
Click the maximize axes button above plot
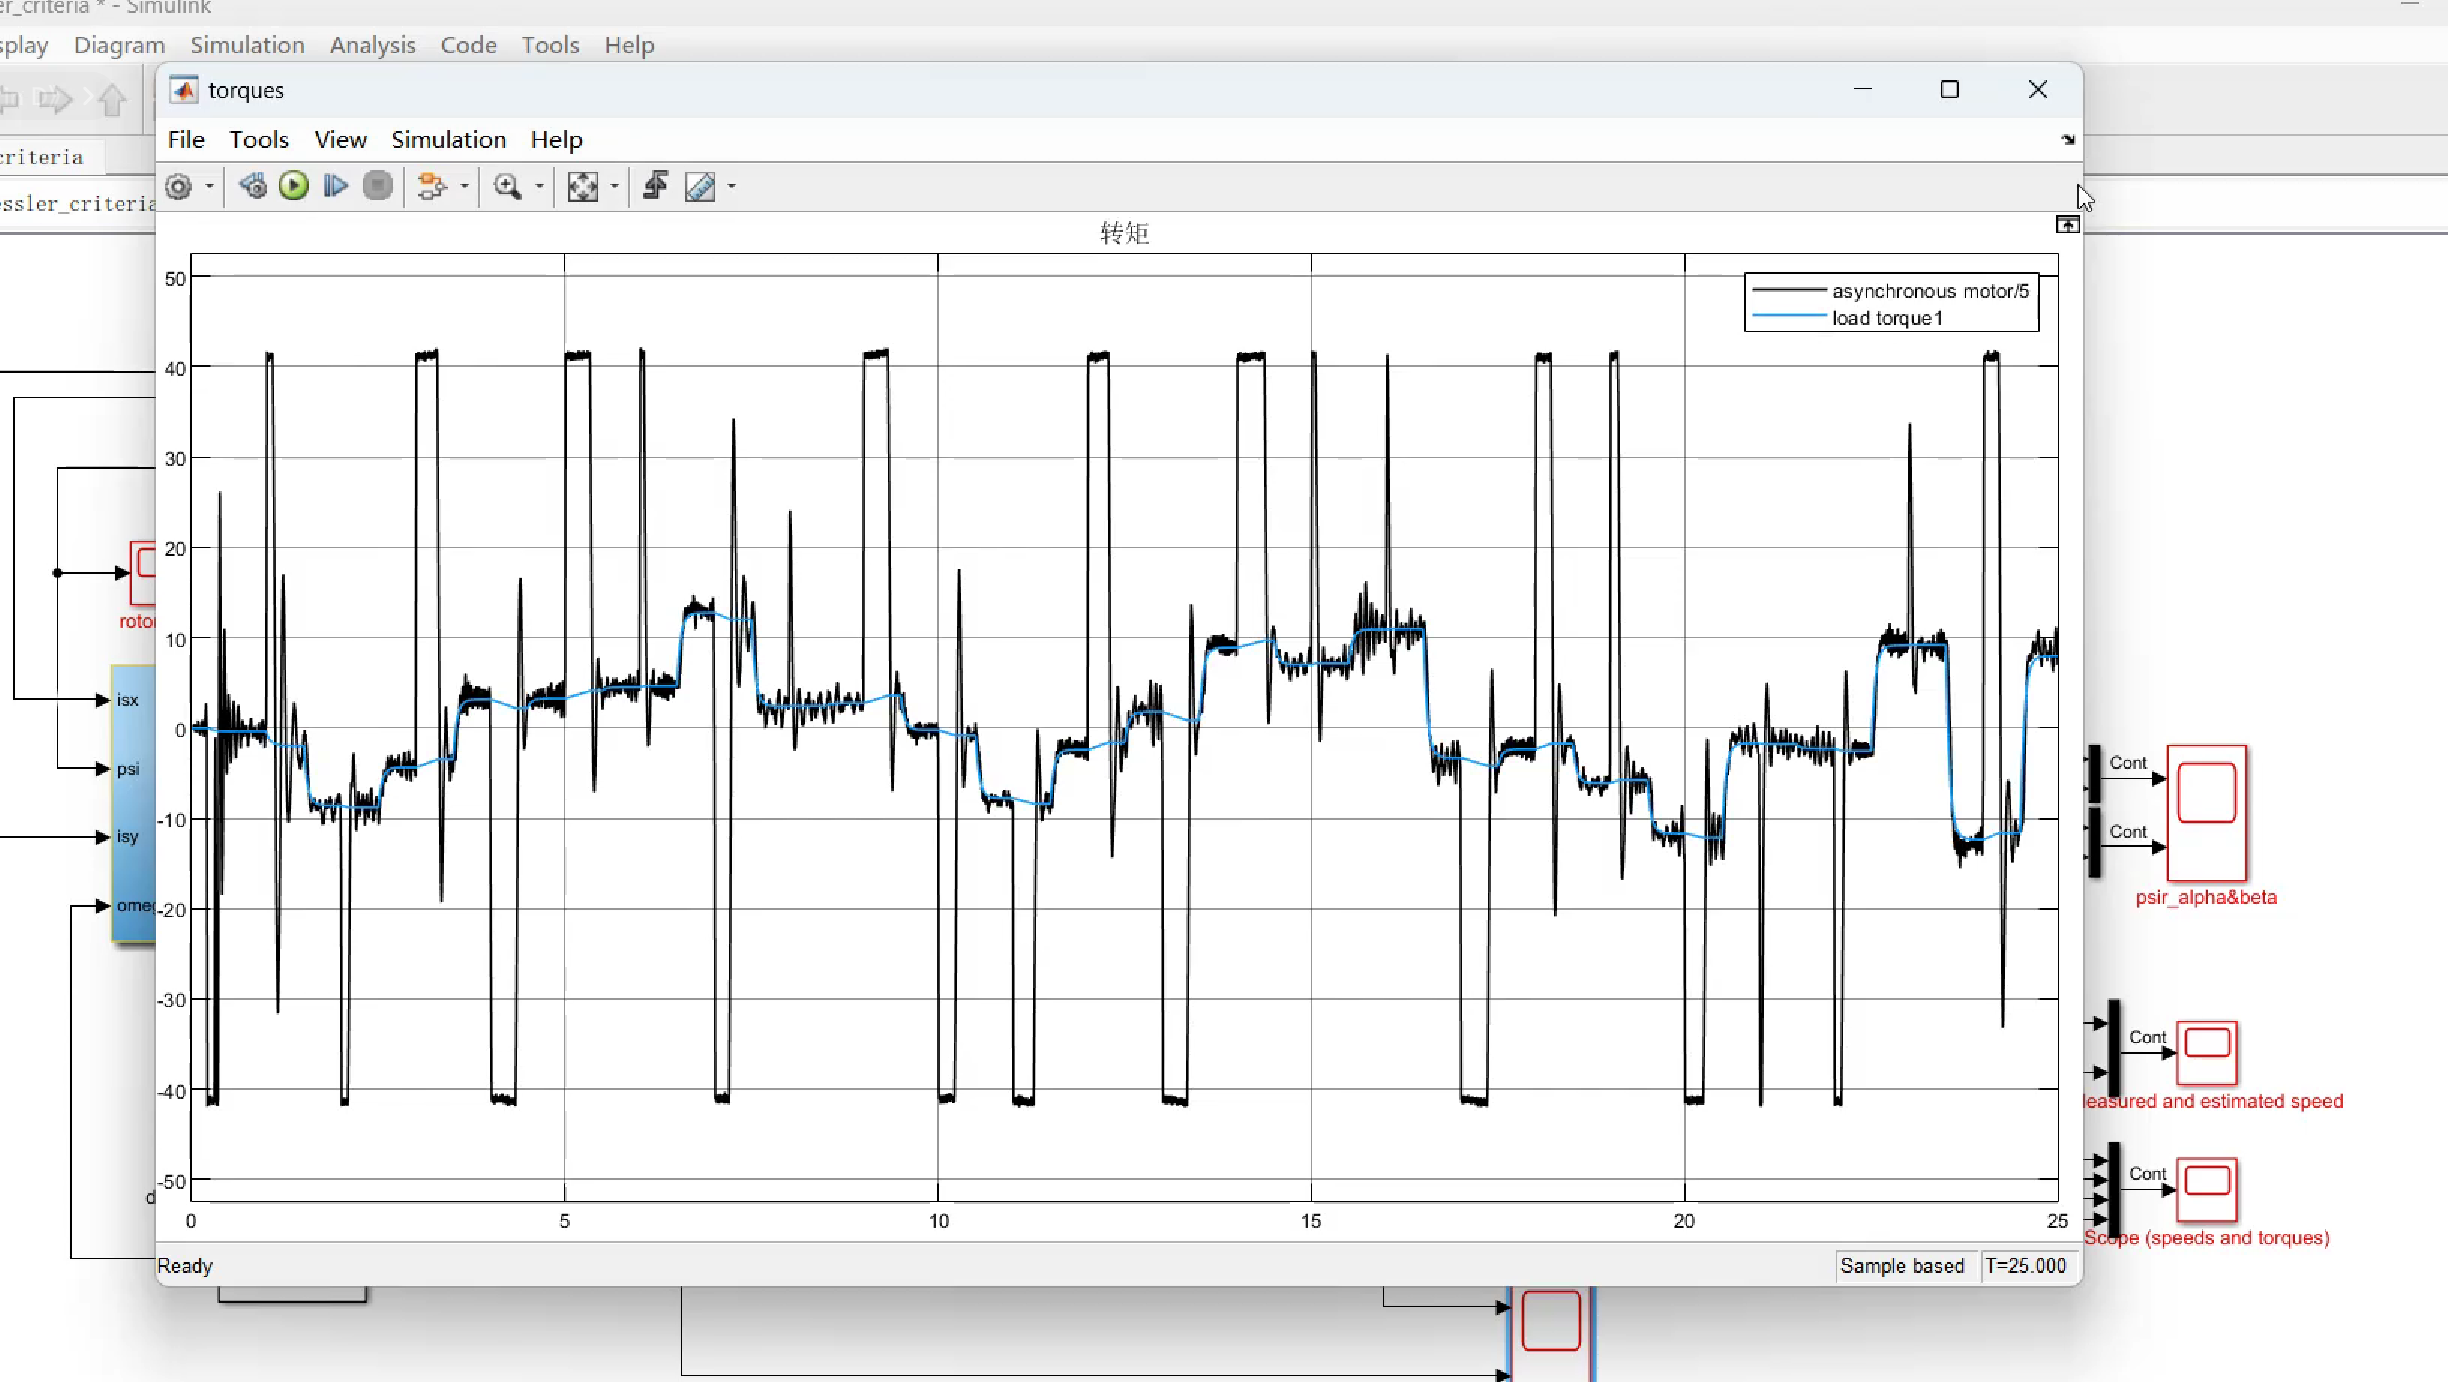[2067, 225]
